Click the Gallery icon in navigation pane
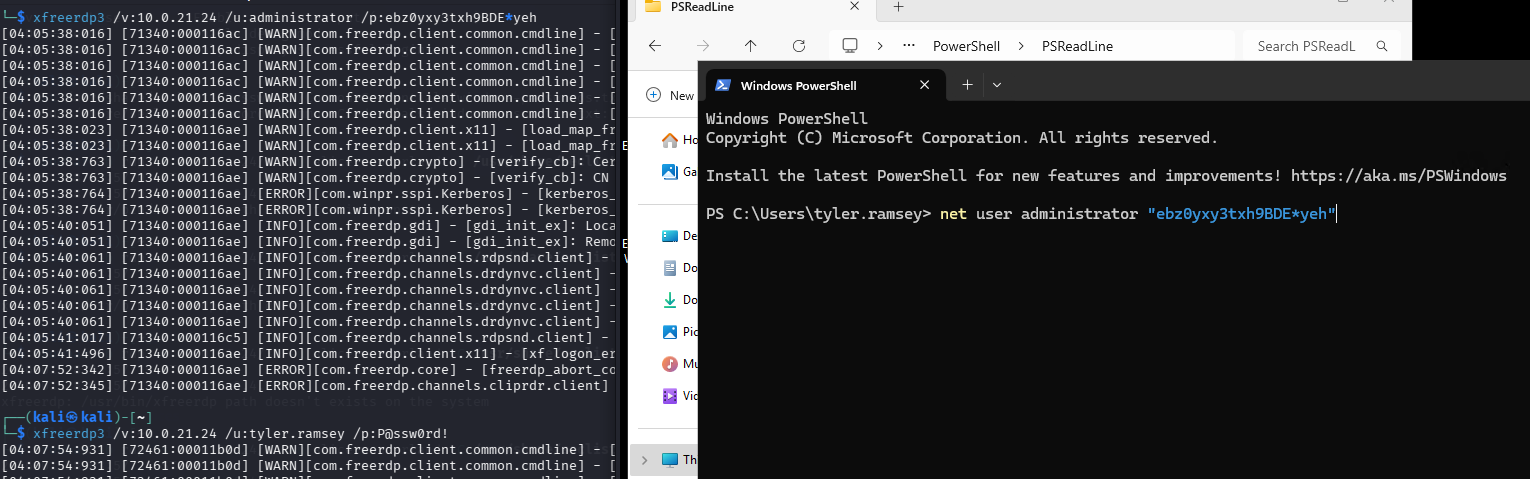Viewport: 1530px width, 479px height. [669, 172]
